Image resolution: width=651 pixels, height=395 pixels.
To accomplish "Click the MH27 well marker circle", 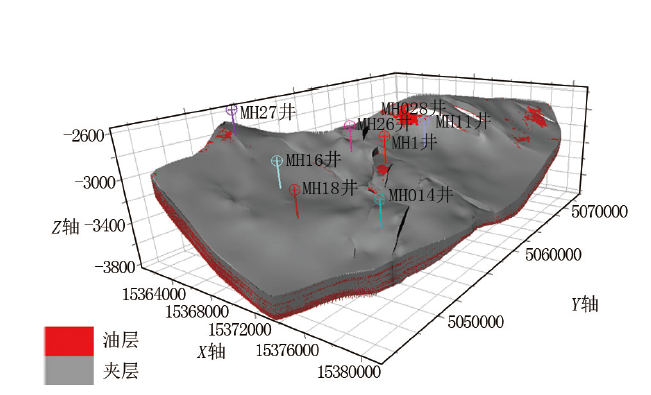I will click(232, 110).
